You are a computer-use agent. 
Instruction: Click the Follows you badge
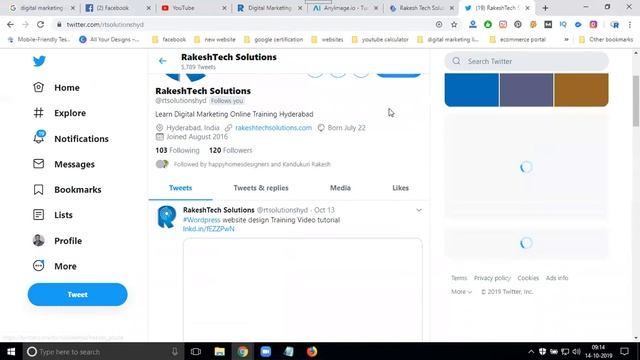(x=227, y=100)
